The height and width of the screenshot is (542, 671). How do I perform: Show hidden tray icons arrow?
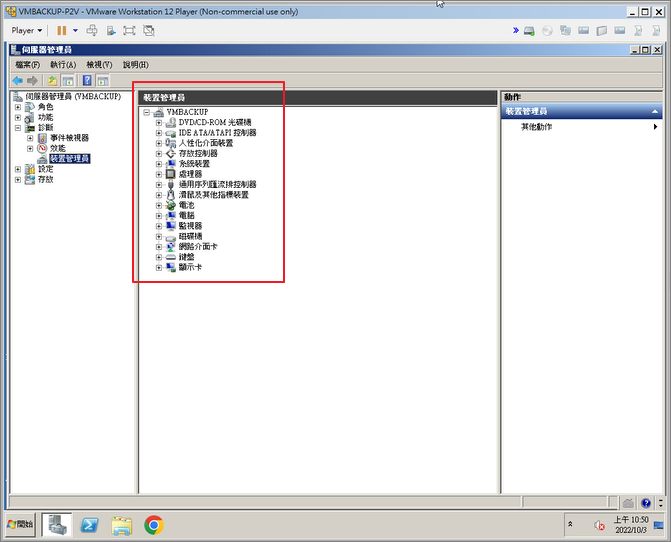point(570,524)
